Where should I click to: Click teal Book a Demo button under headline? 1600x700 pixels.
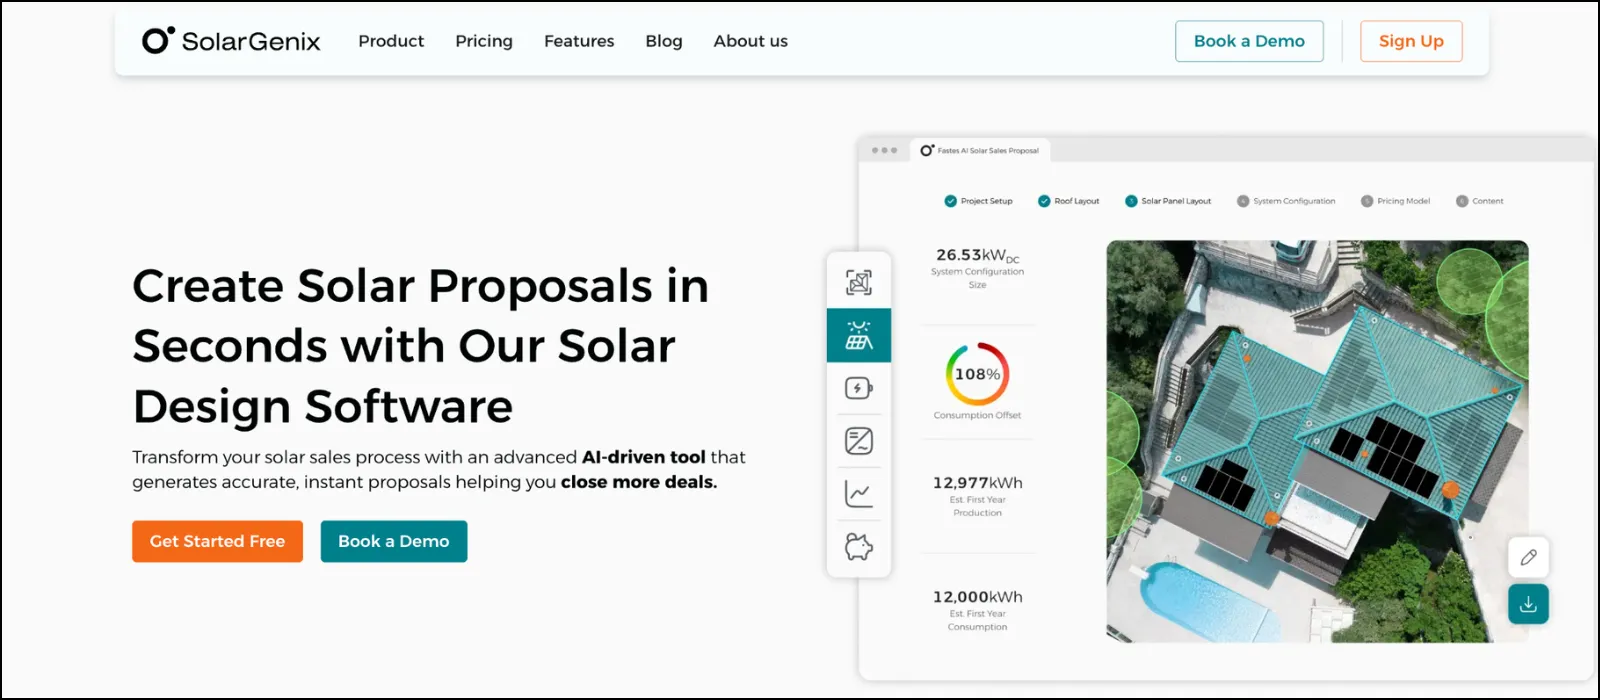tap(394, 541)
